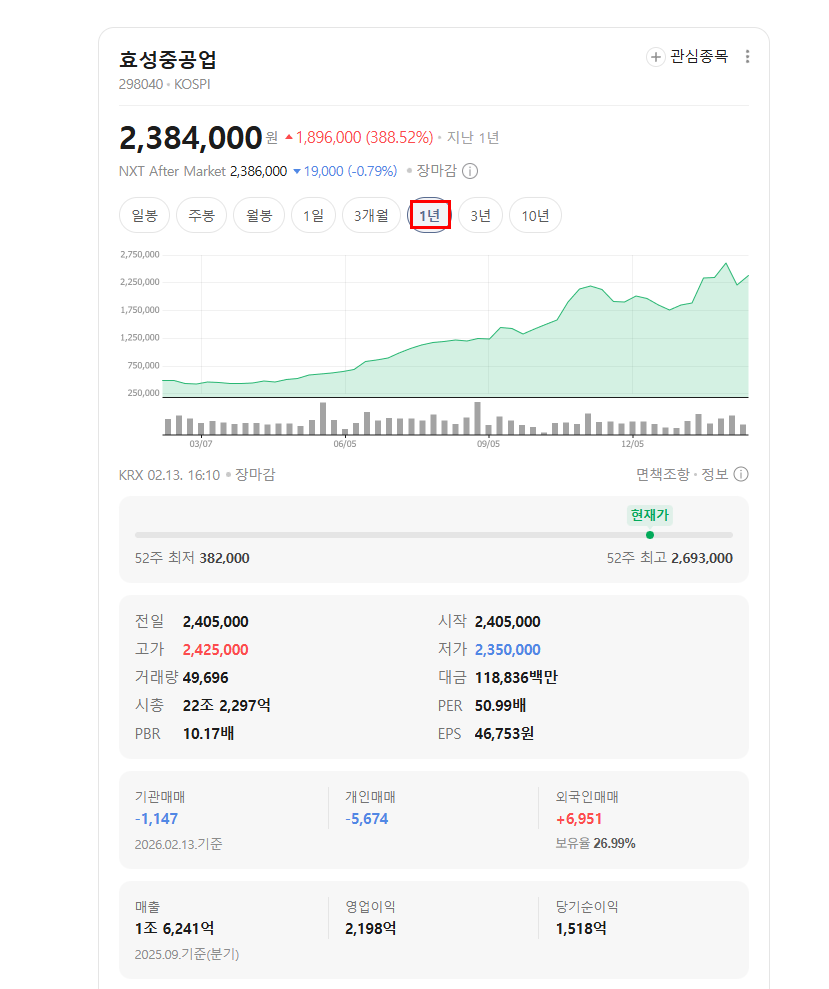Click the 매출 1조 6,241억 value
The height and width of the screenshot is (989, 829).
[x=174, y=929]
